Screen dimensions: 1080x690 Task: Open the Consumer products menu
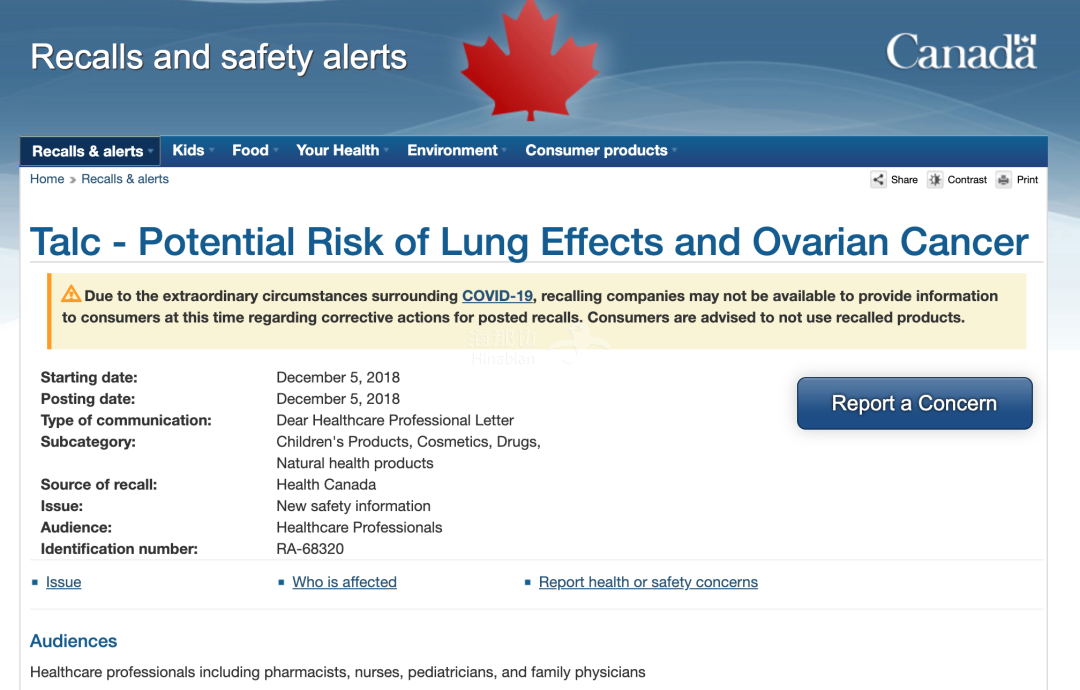click(601, 150)
